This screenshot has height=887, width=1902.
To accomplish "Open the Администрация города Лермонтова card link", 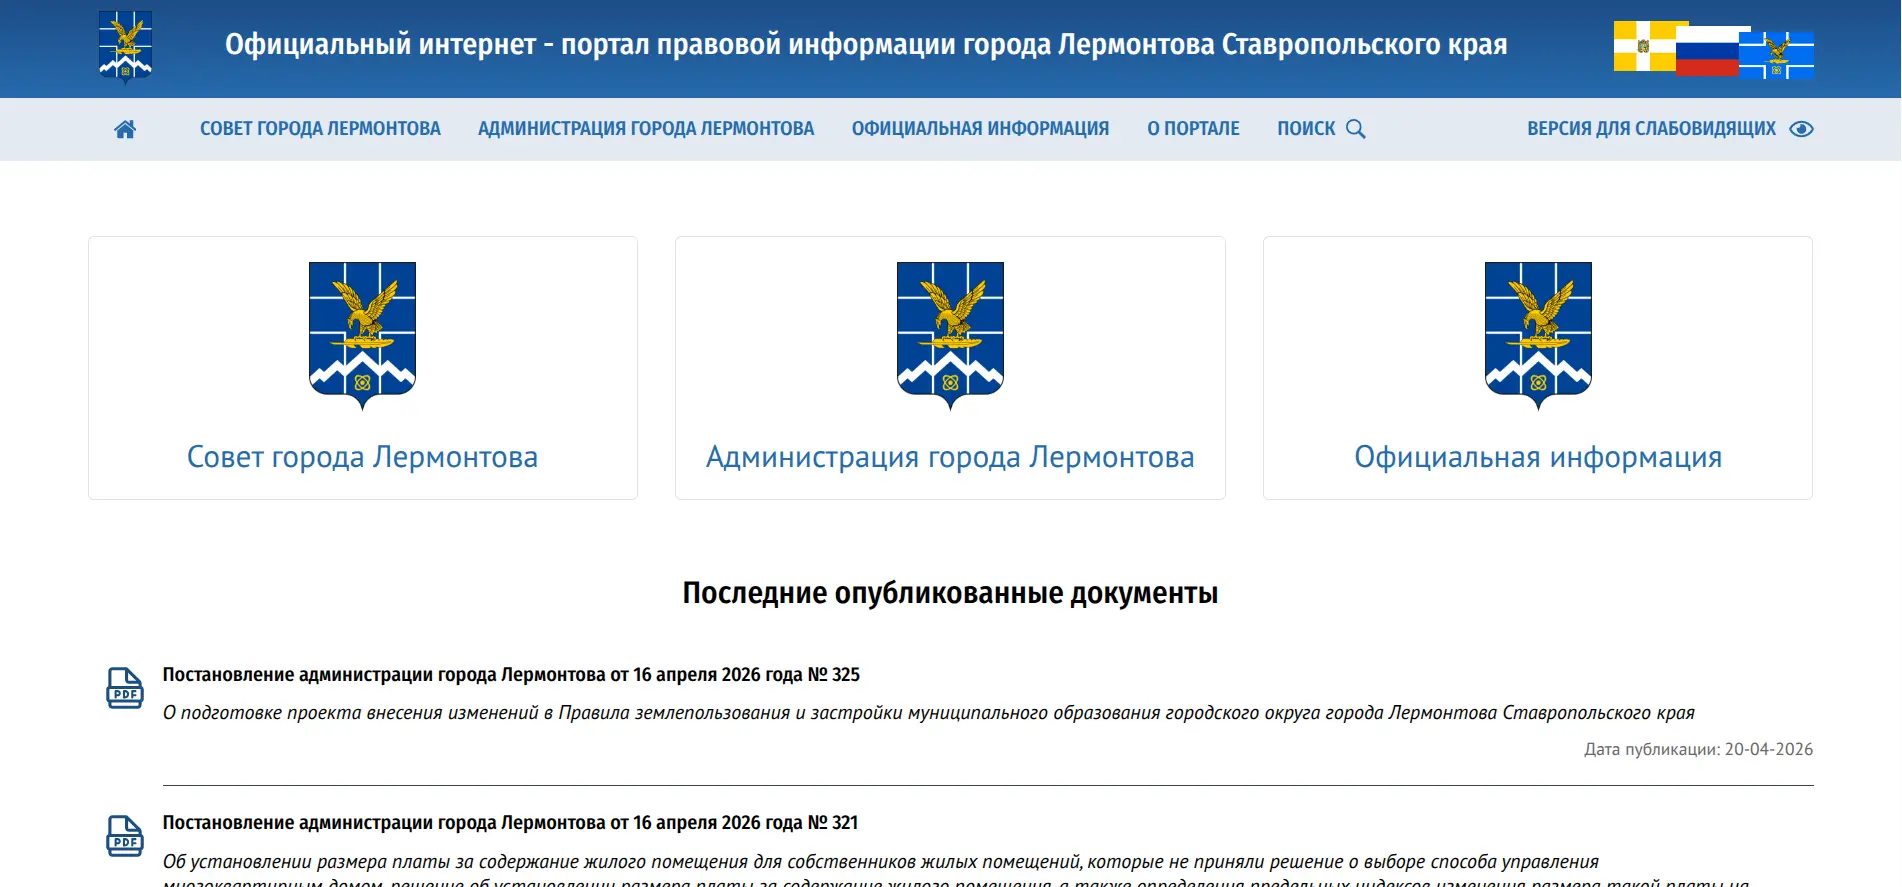I will tap(950, 457).
